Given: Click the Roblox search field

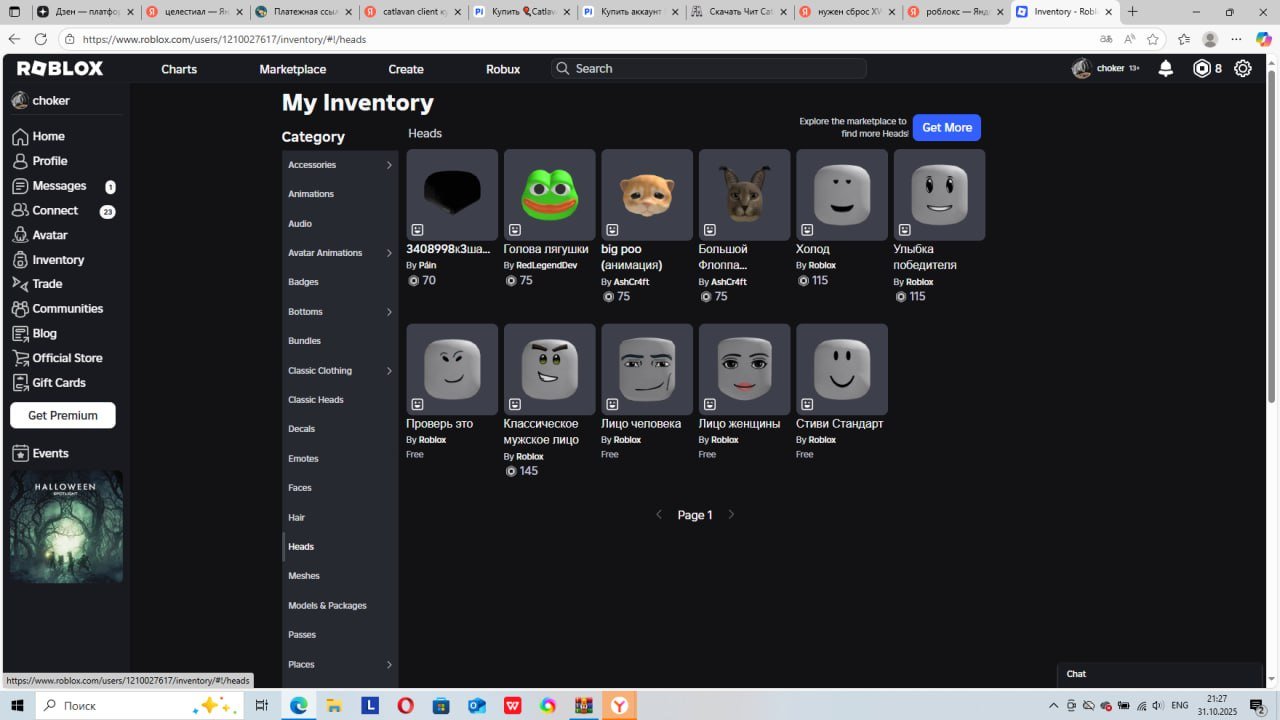Looking at the screenshot, I should click(x=709, y=68).
